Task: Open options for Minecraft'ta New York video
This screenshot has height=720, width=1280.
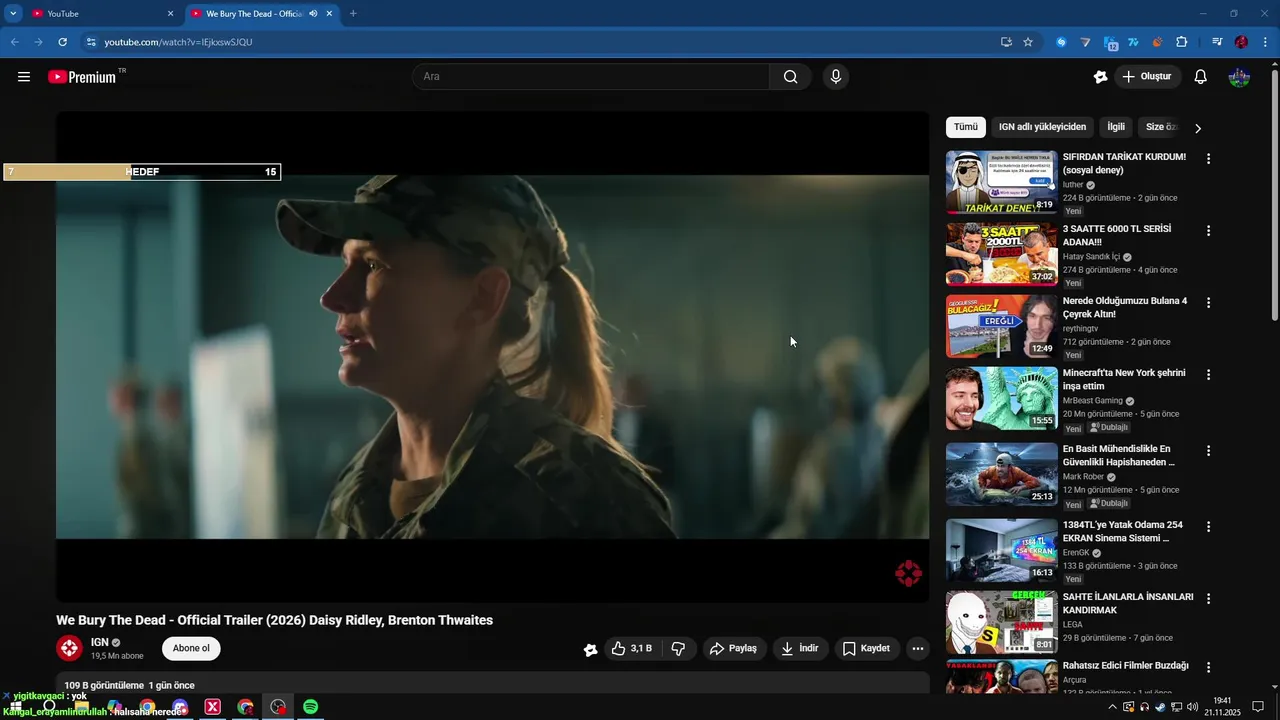Action: click(1208, 375)
